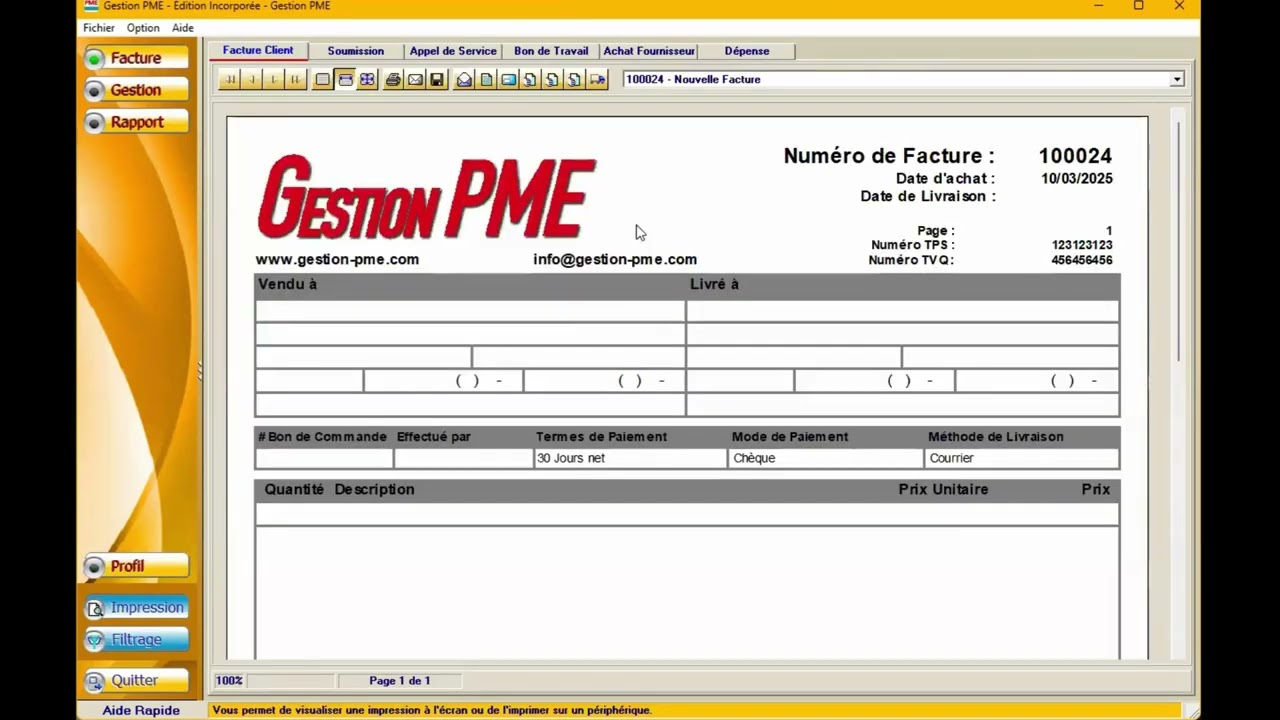
Task: Click the 'Page 1 de 1' status indicator
Action: click(400, 681)
